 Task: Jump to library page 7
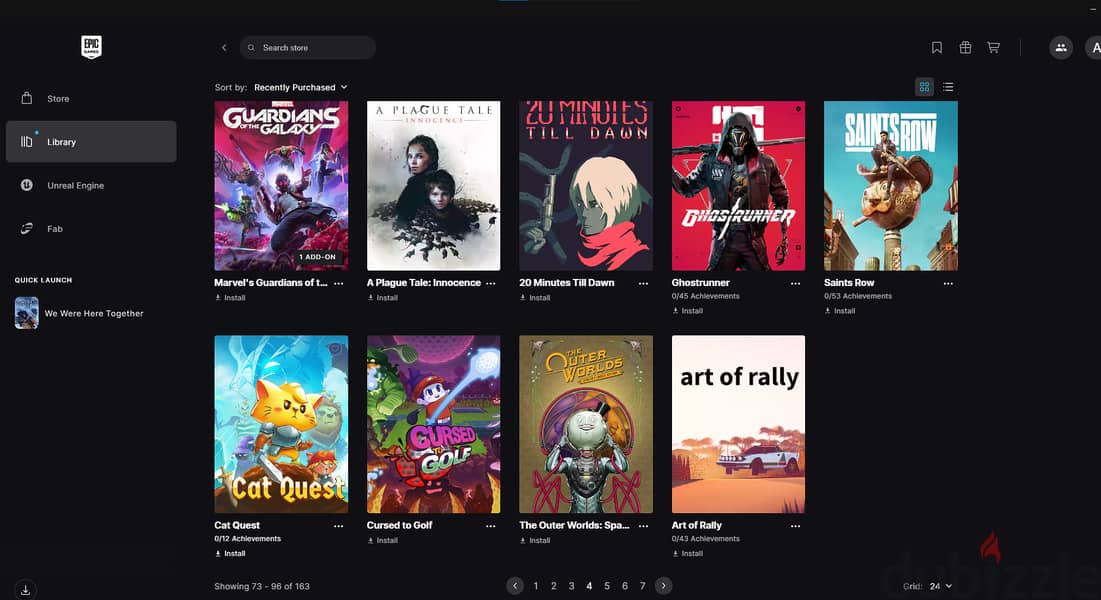642,586
